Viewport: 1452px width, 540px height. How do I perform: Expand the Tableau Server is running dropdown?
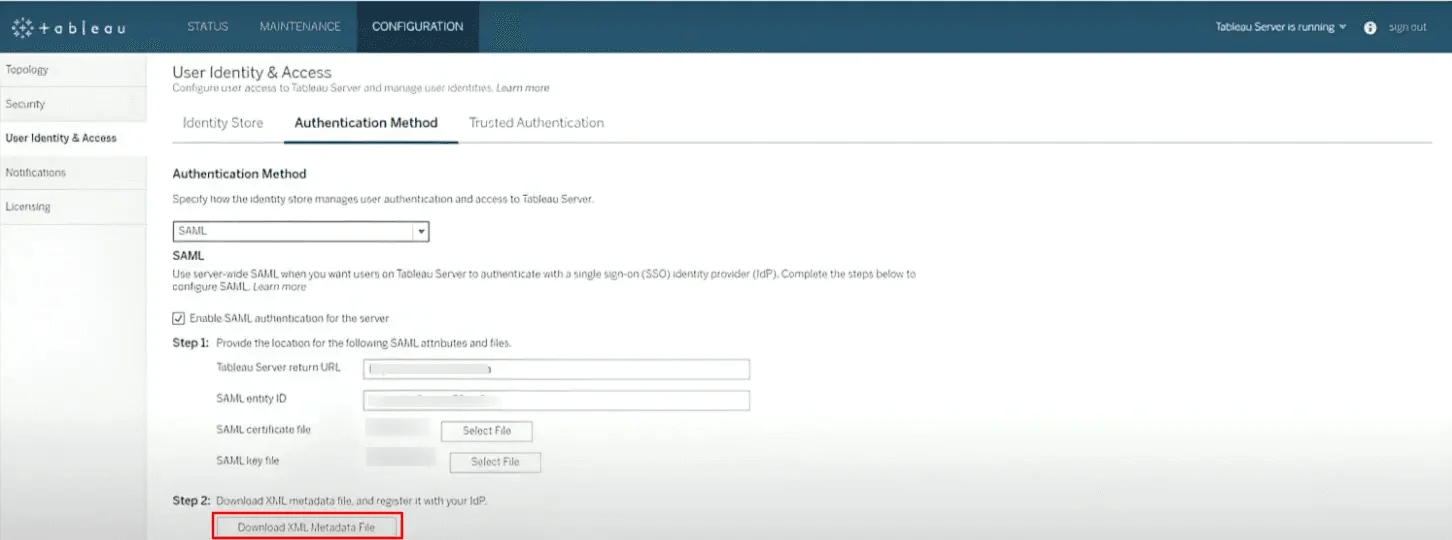[1281, 27]
